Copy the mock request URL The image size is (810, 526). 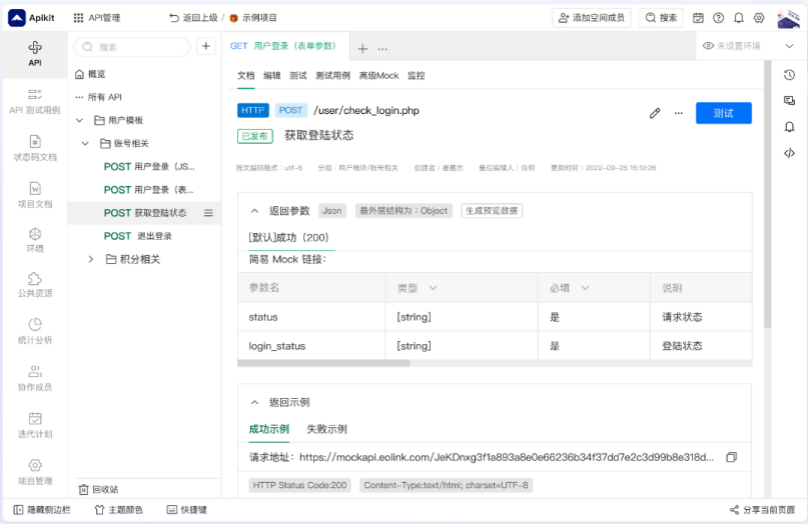pos(731,457)
